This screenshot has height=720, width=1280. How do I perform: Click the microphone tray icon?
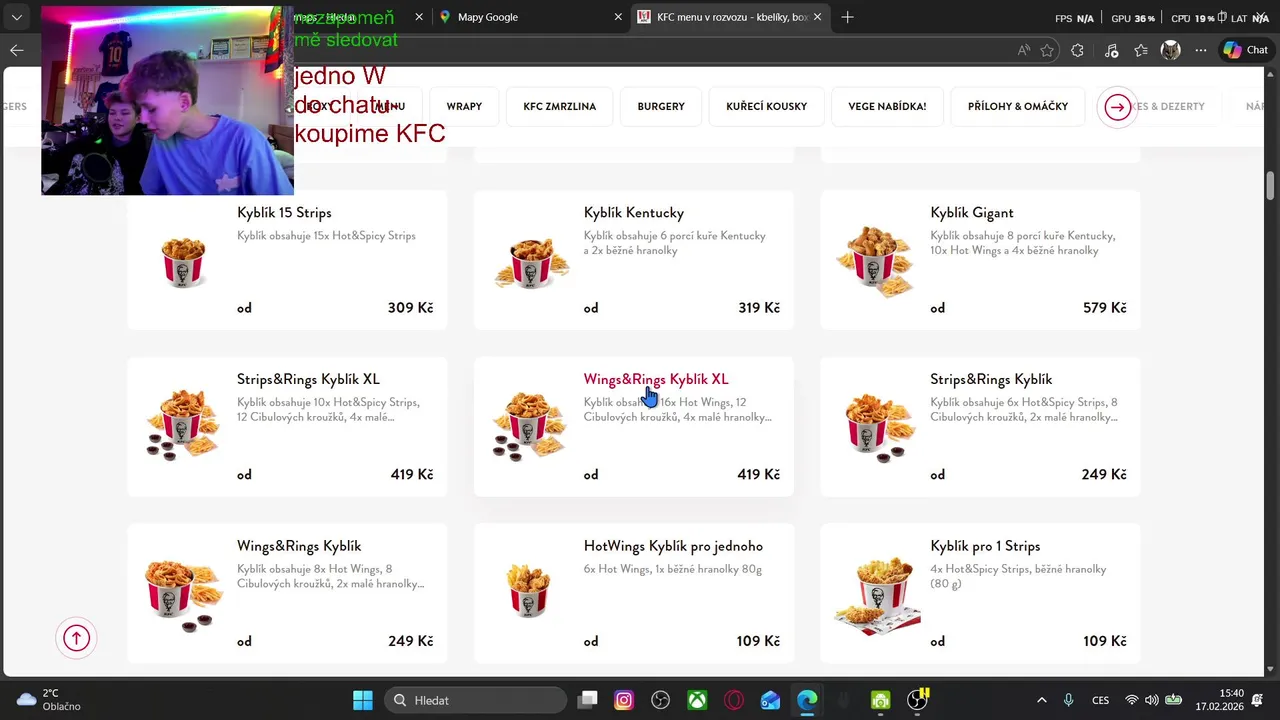(x=1069, y=700)
